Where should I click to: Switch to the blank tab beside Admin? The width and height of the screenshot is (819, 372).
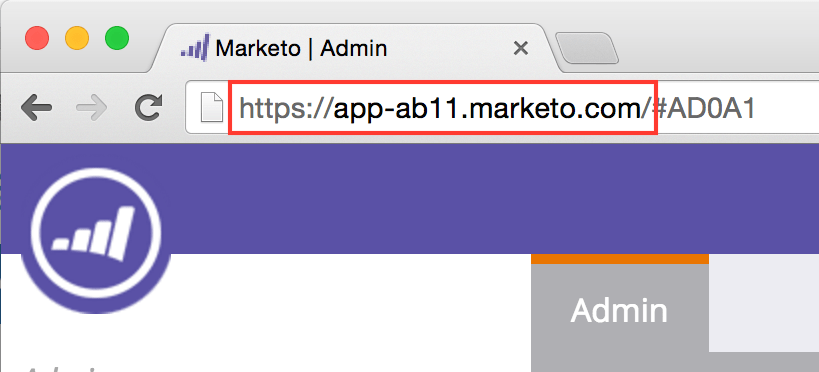coord(764,303)
